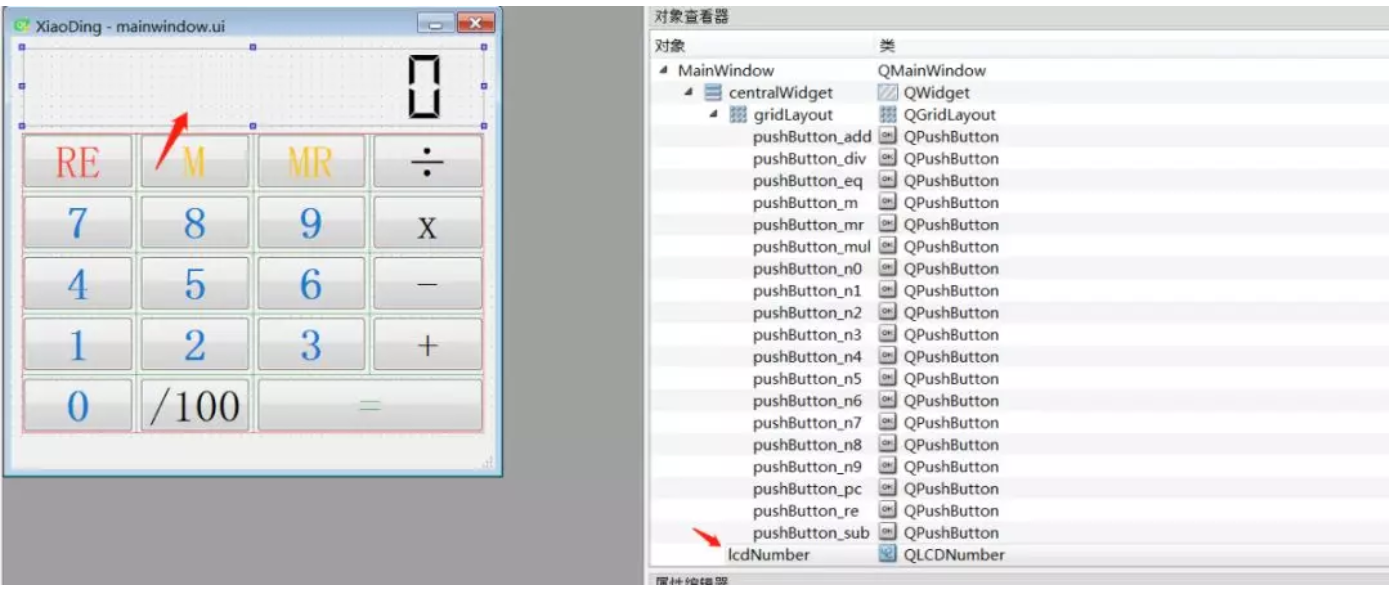
Task: Select pushButton_n2 in object inspector
Action: pos(807,312)
